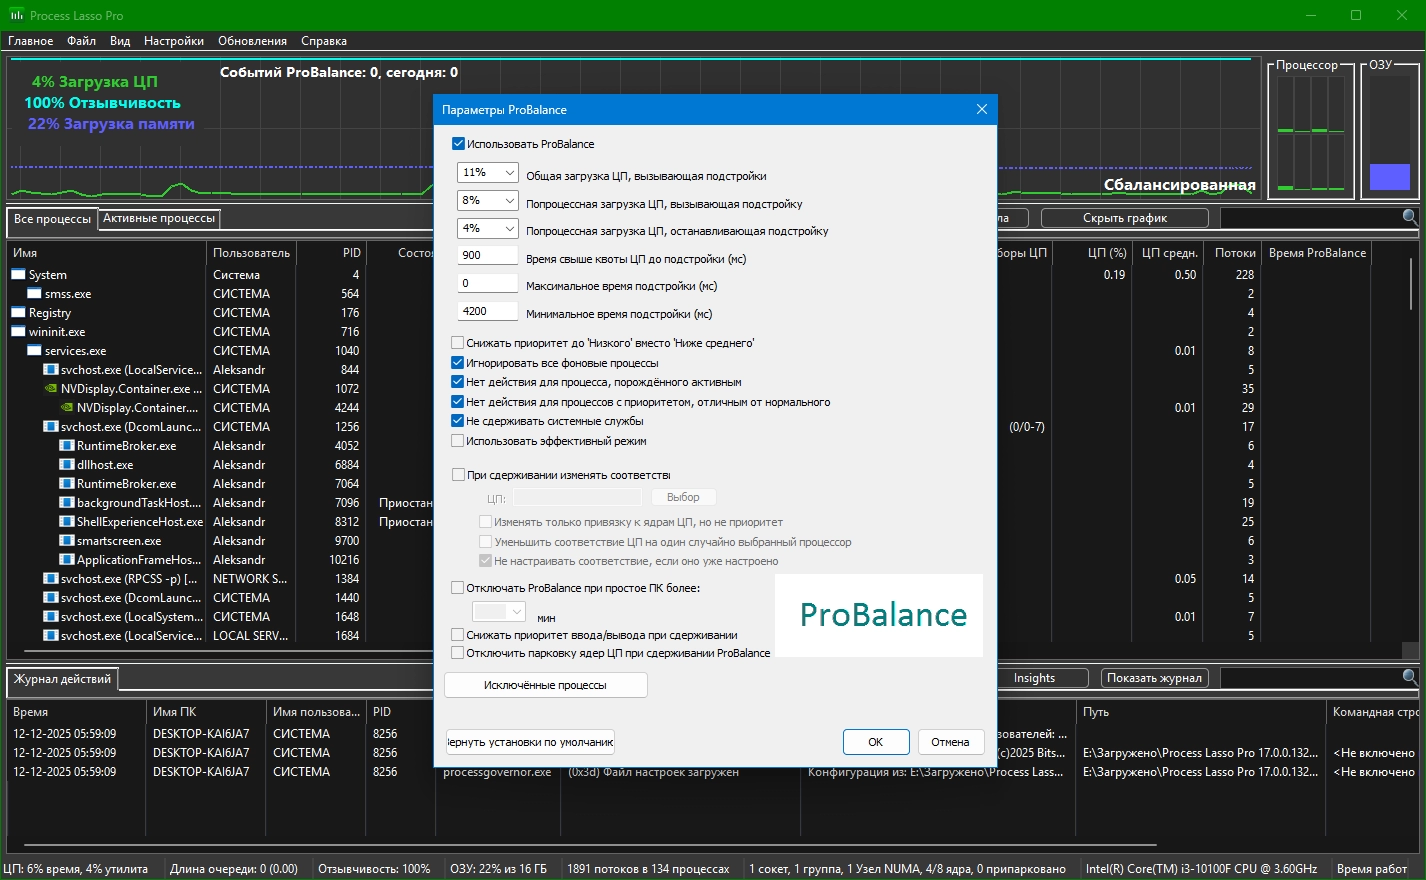Viewport: 1426px width, 880px height.
Task: Click the 'Скрыть график' button
Action: pos(1124,218)
